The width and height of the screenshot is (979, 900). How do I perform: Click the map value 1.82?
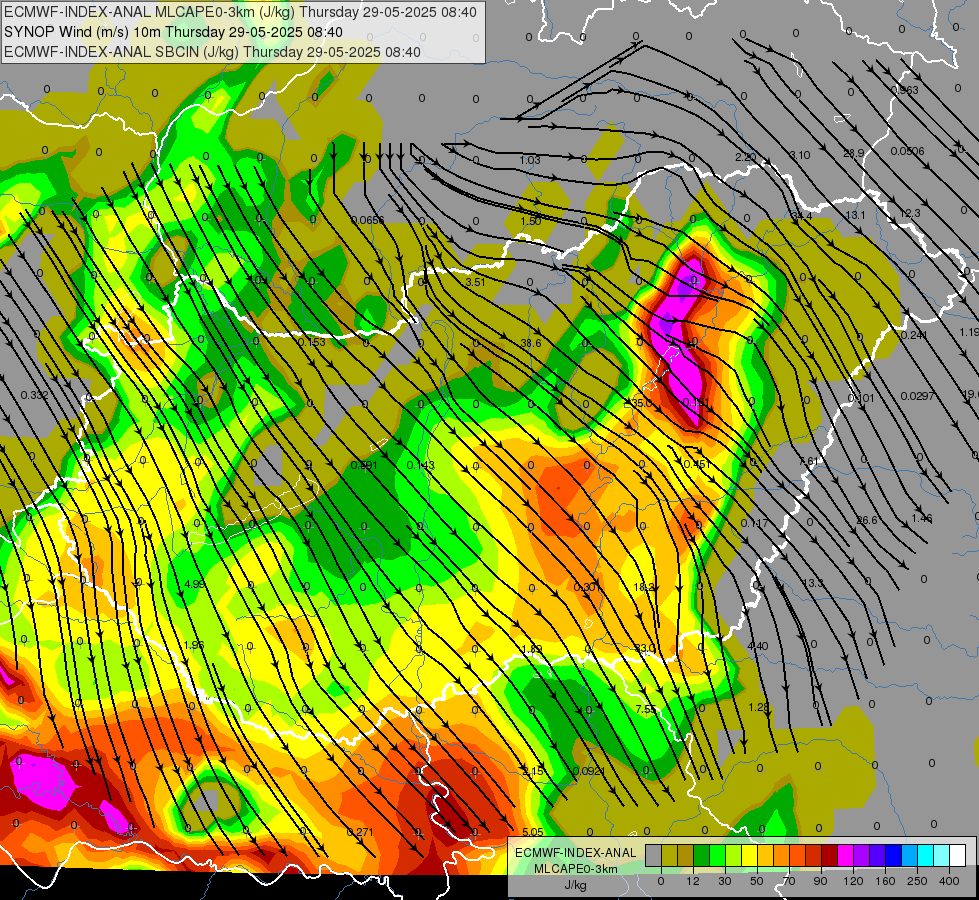click(x=531, y=648)
